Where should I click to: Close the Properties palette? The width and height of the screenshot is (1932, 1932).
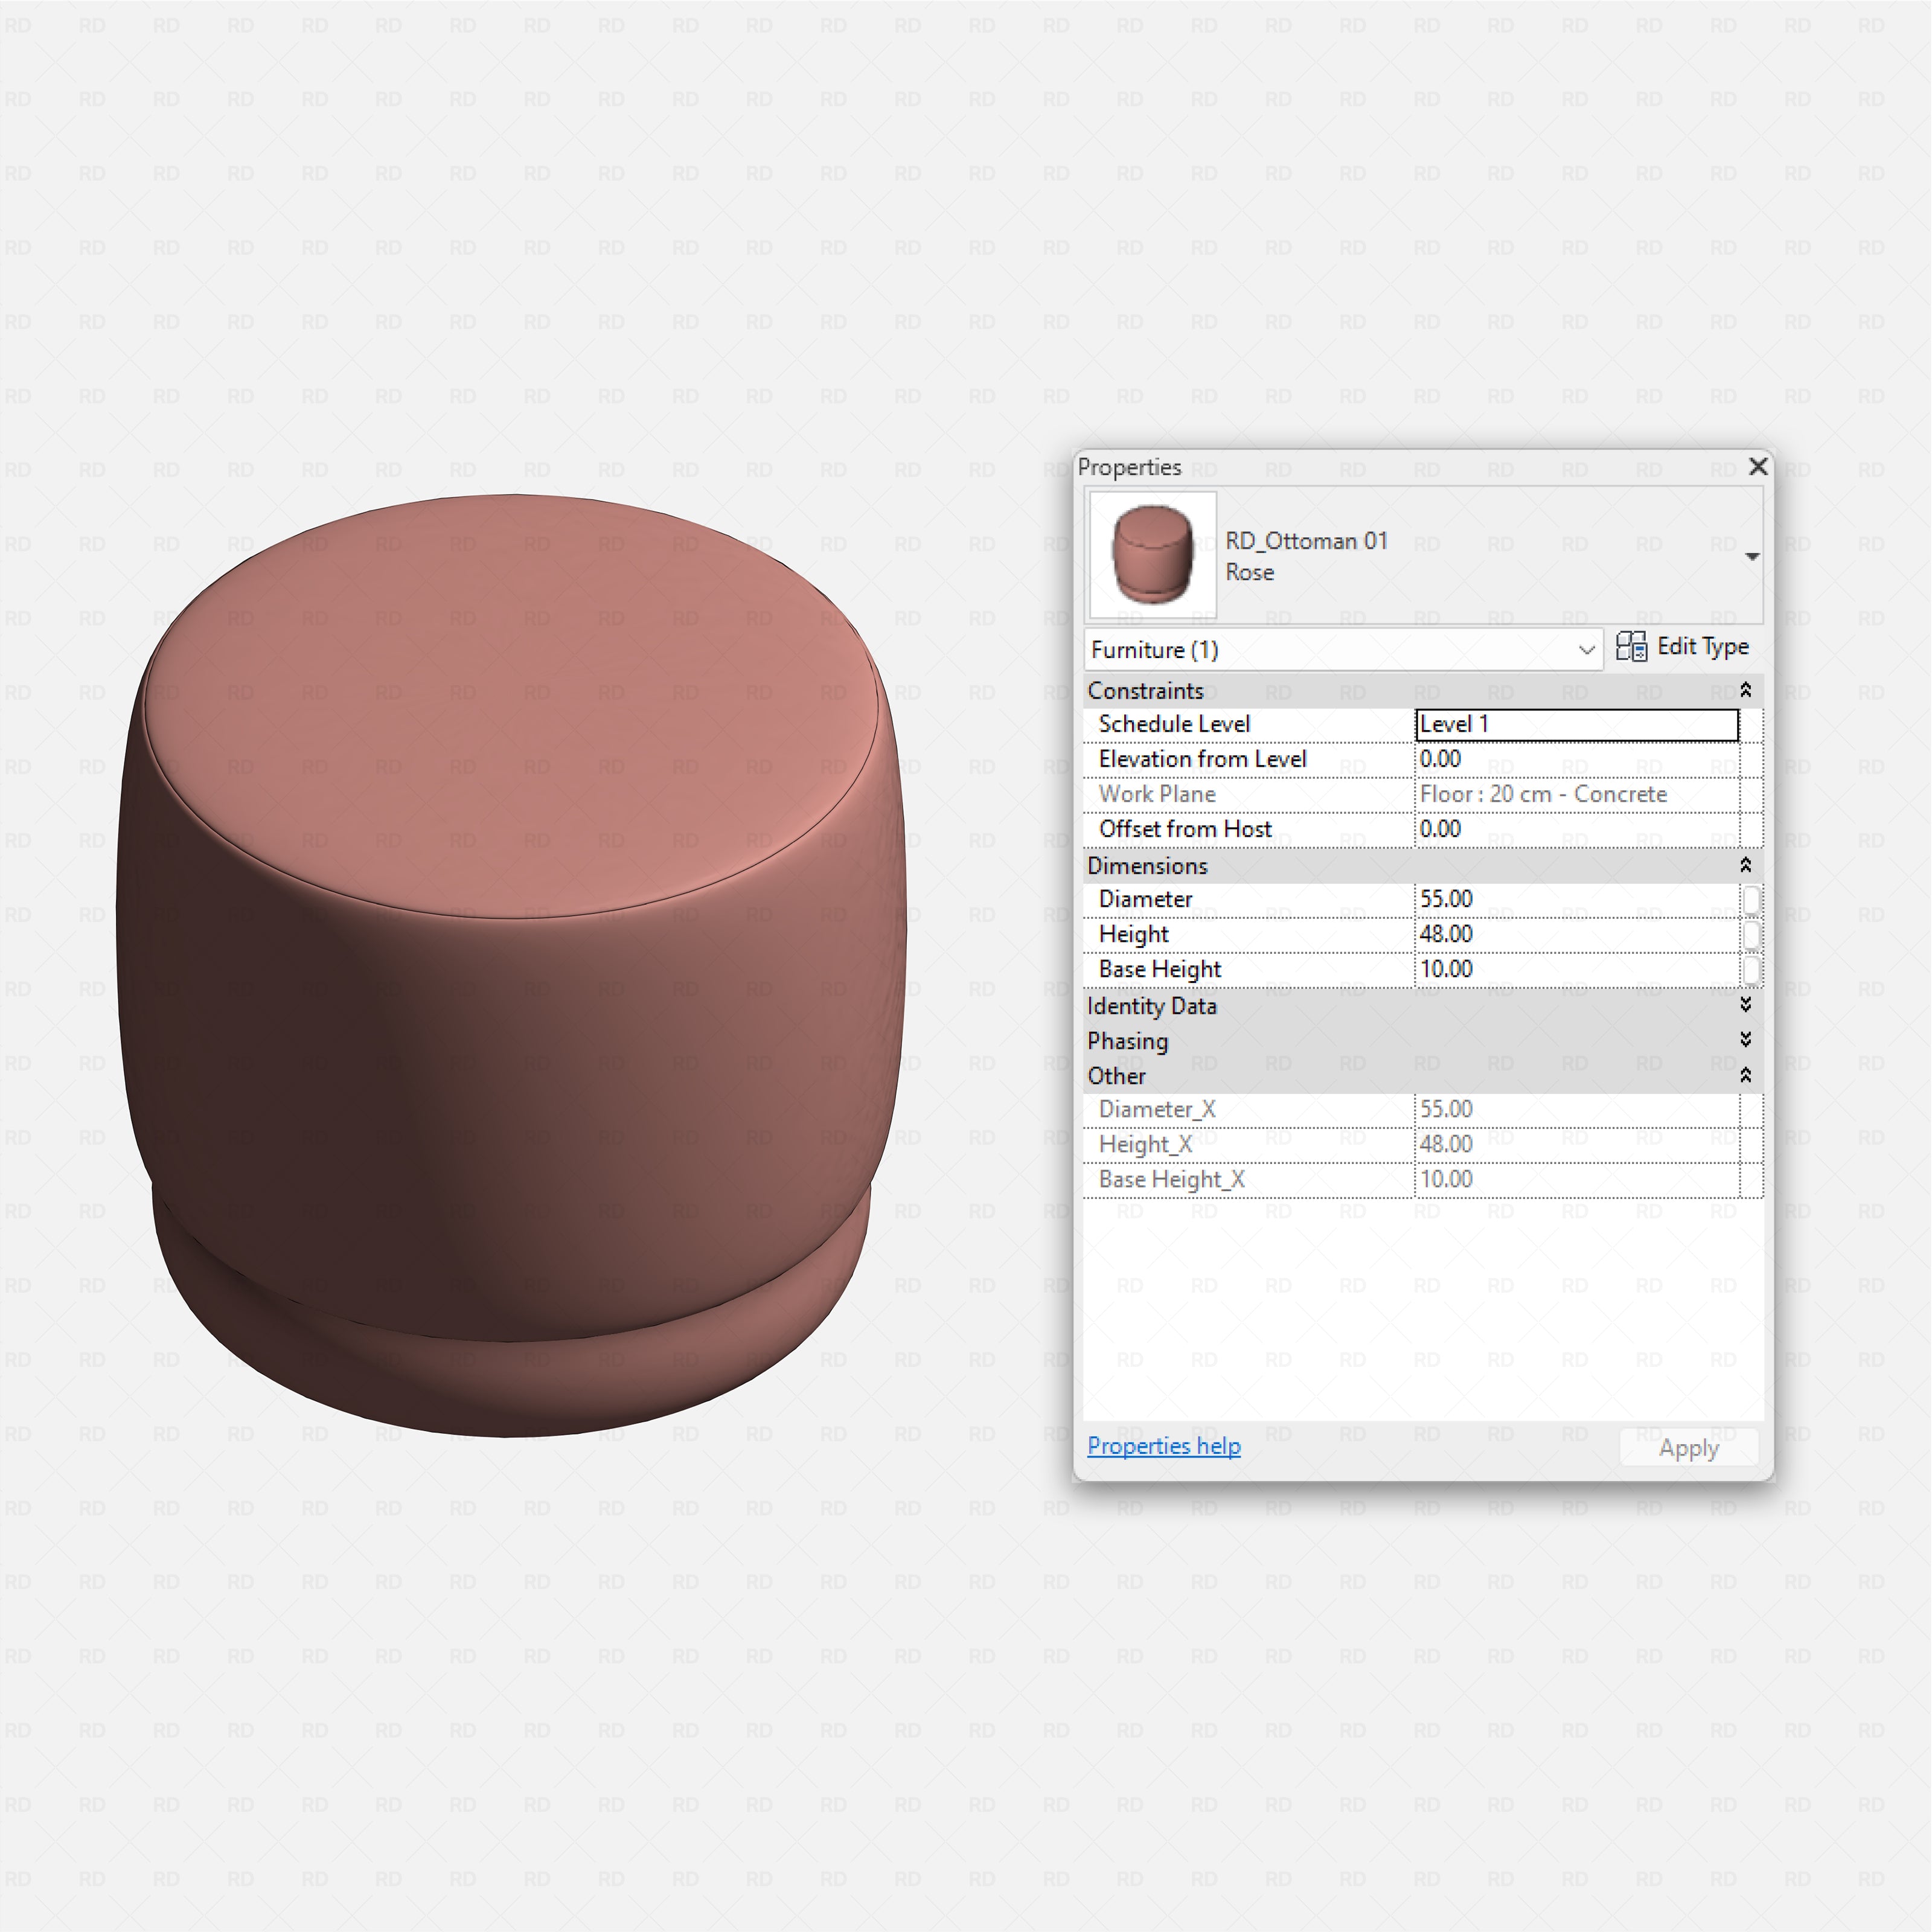tap(1758, 466)
